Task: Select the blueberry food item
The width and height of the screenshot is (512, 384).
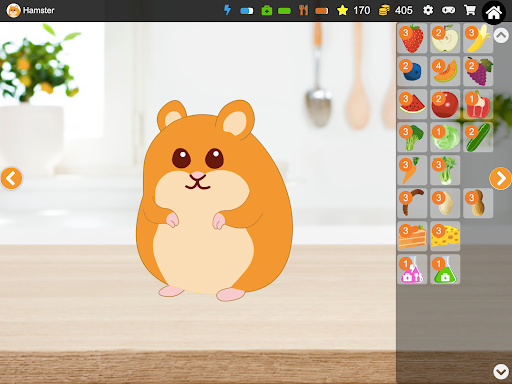Action: point(412,71)
